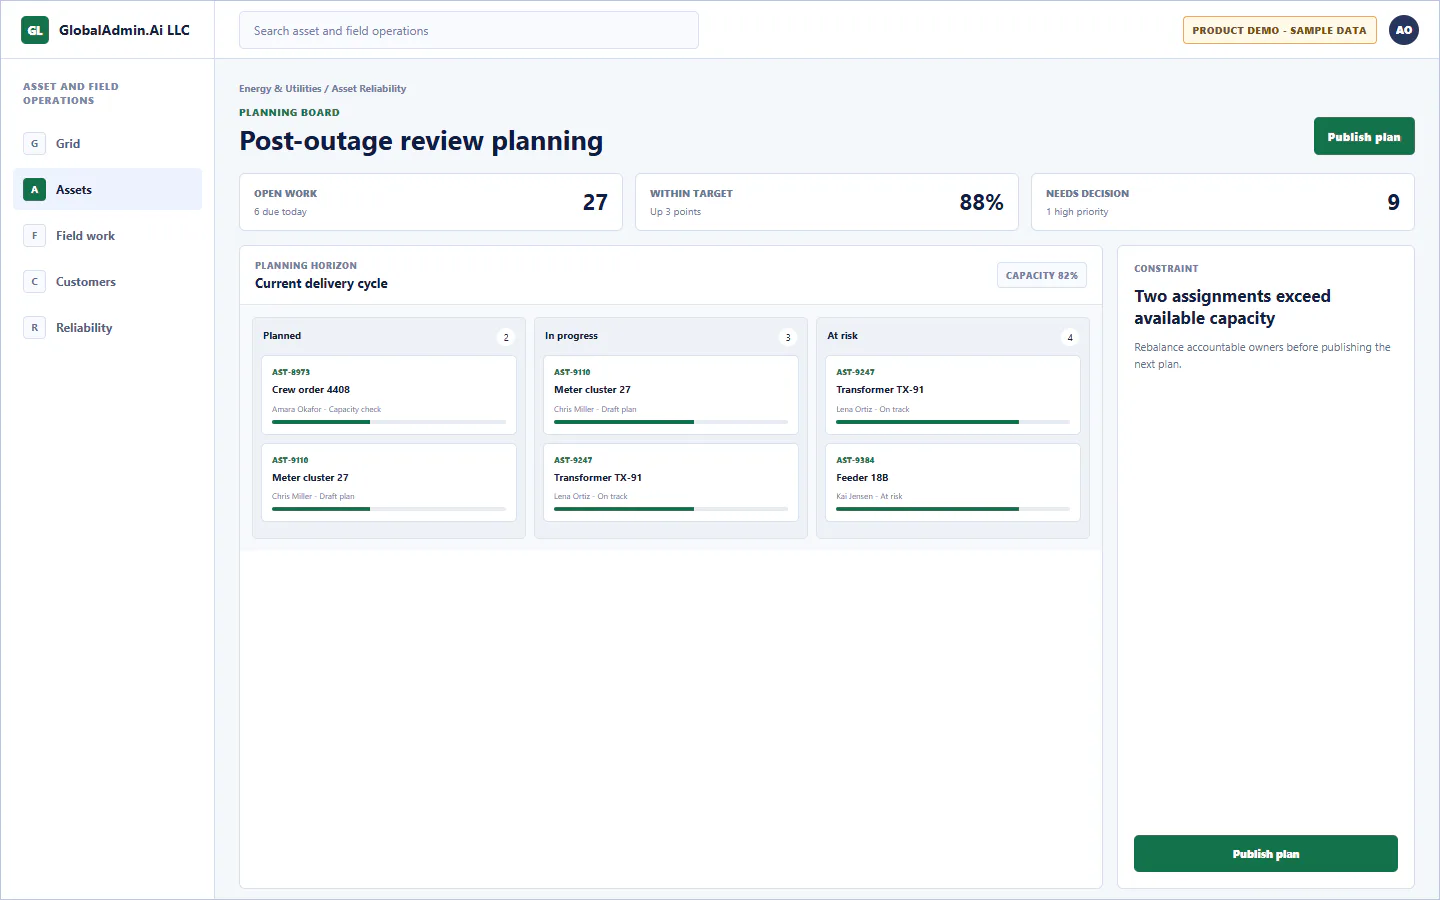The width and height of the screenshot is (1440, 900).
Task: Select the Feeder 18B progress bar
Action: click(x=953, y=509)
